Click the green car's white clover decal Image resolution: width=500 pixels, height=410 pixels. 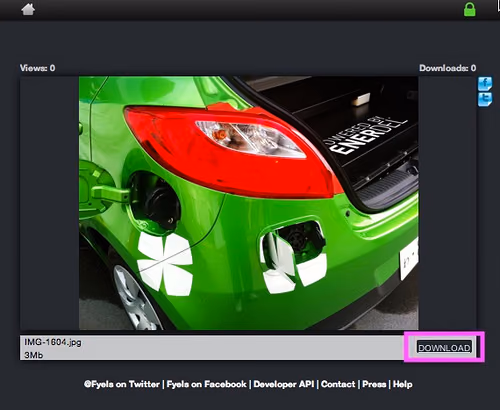165,263
